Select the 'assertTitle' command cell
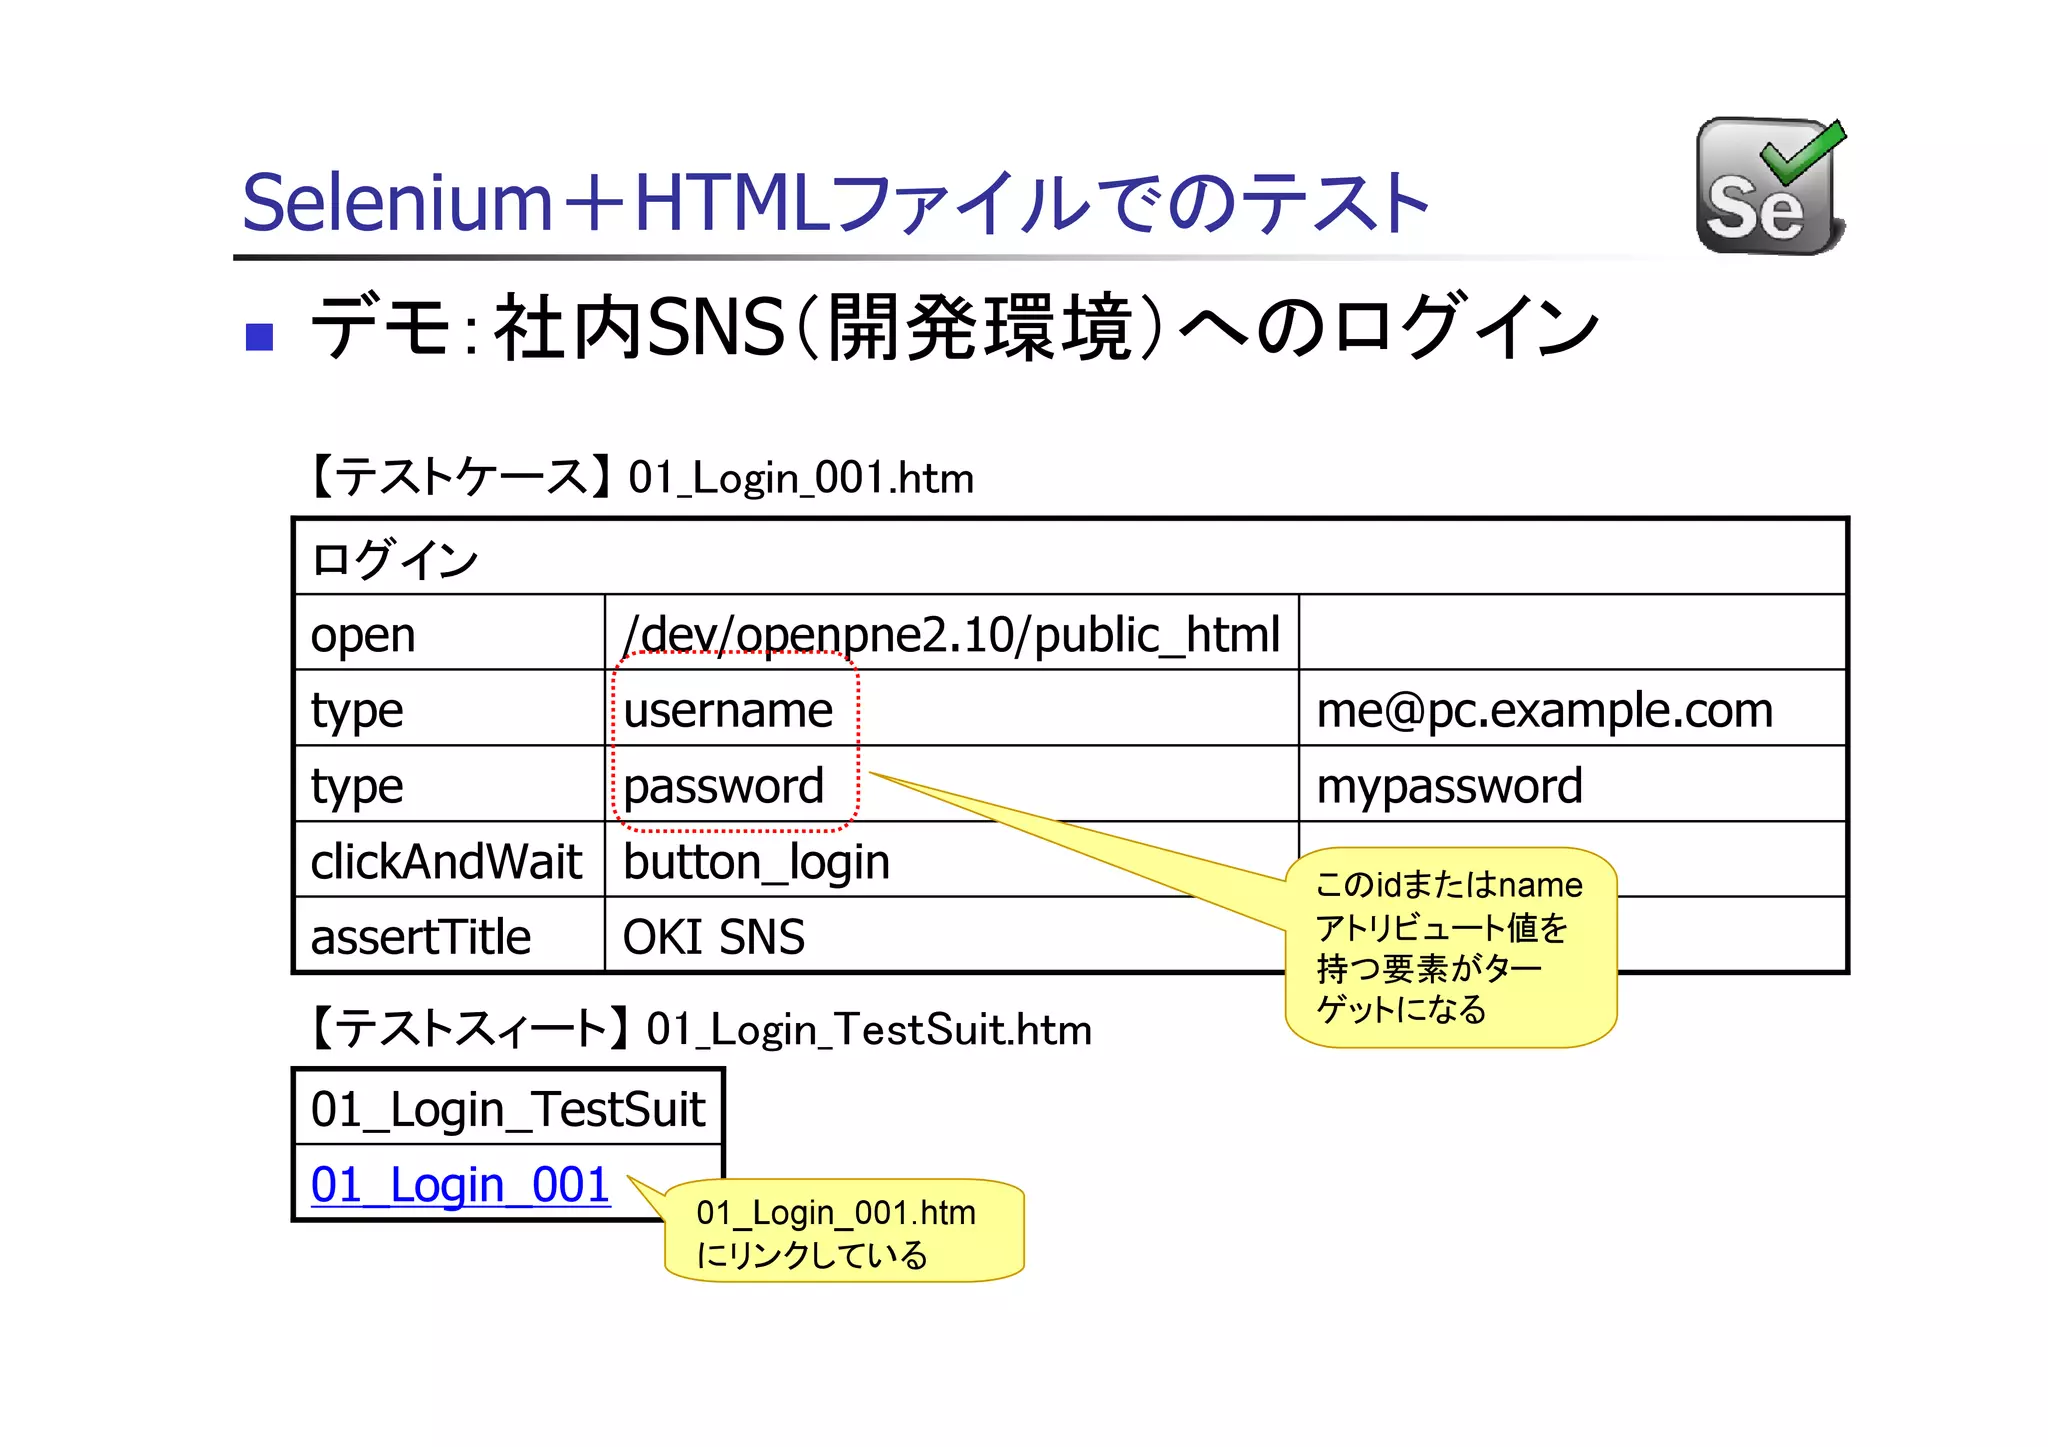Viewport: 2048px width, 1447px height. point(450,935)
